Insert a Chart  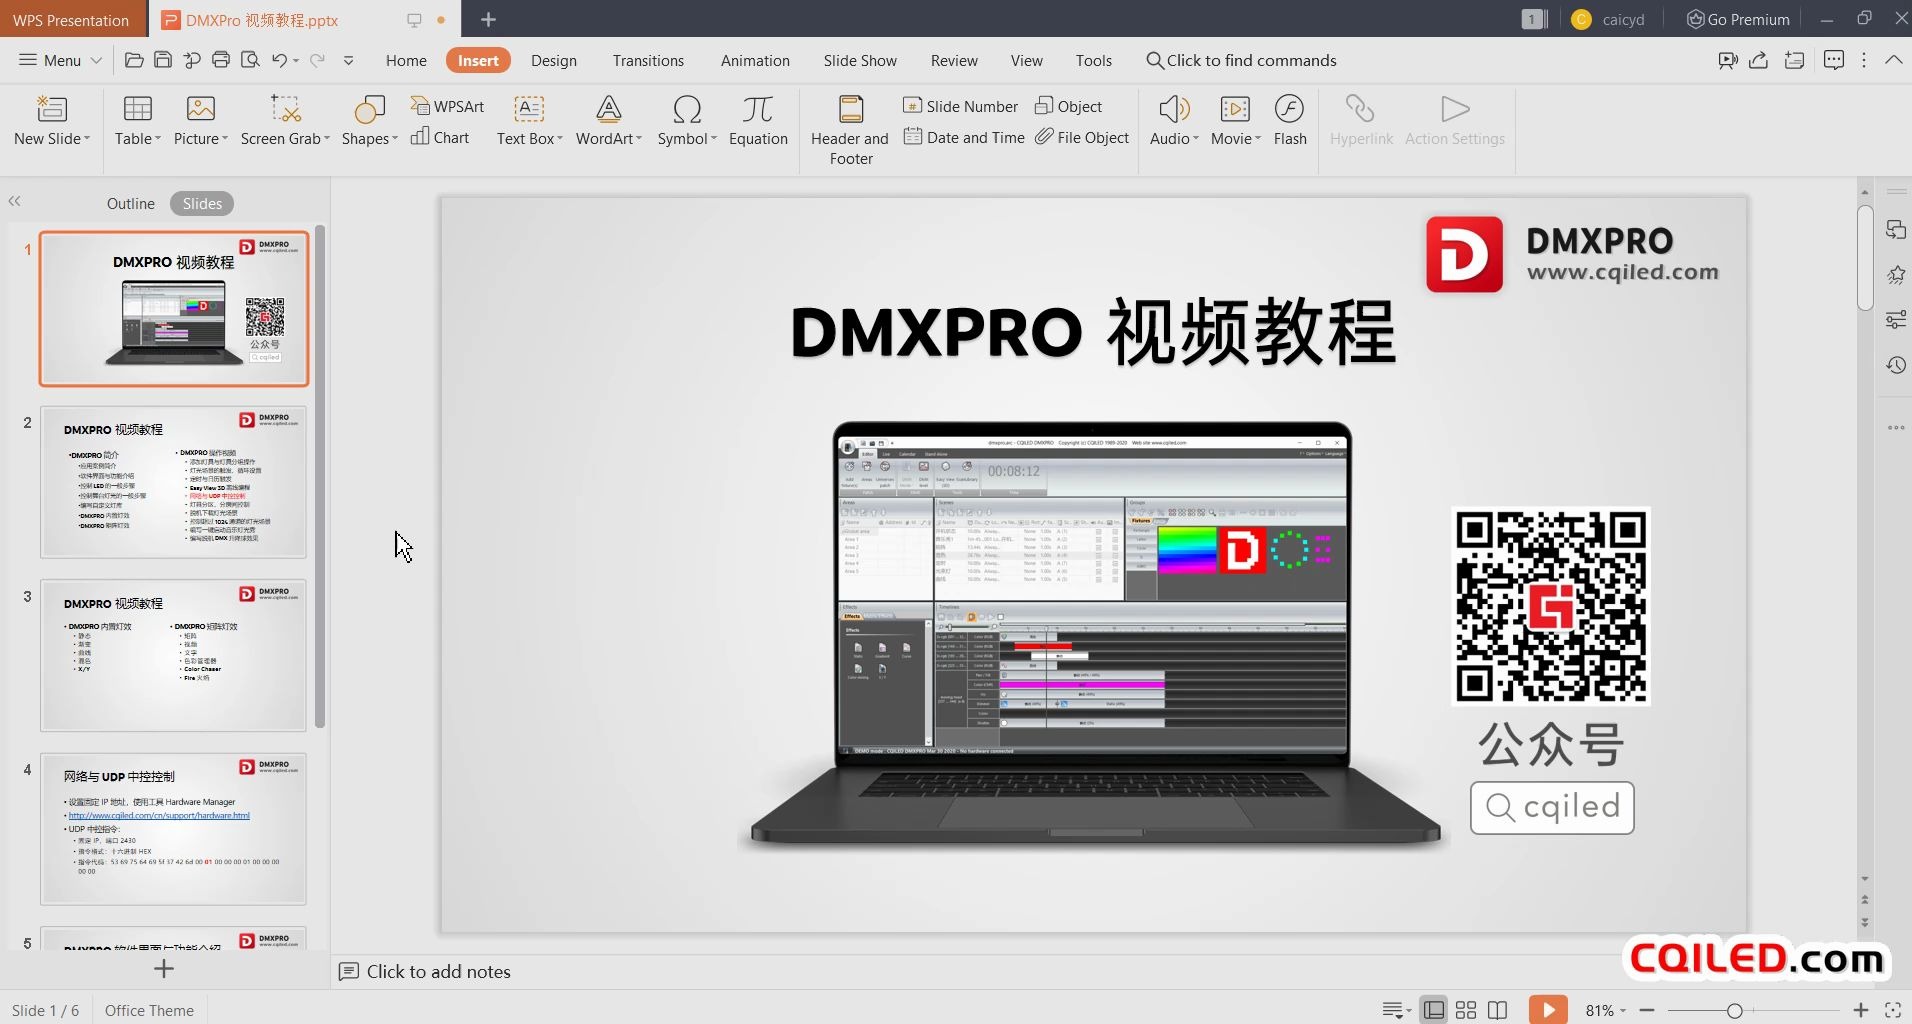[x=440, y=137]
